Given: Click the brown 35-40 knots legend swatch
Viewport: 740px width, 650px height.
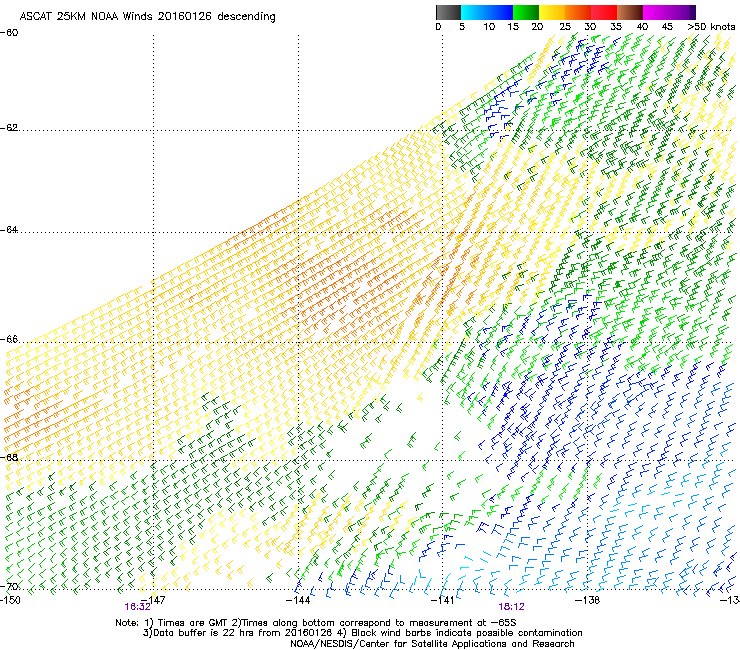Looking at the screenshot, I should click(630, 12).
